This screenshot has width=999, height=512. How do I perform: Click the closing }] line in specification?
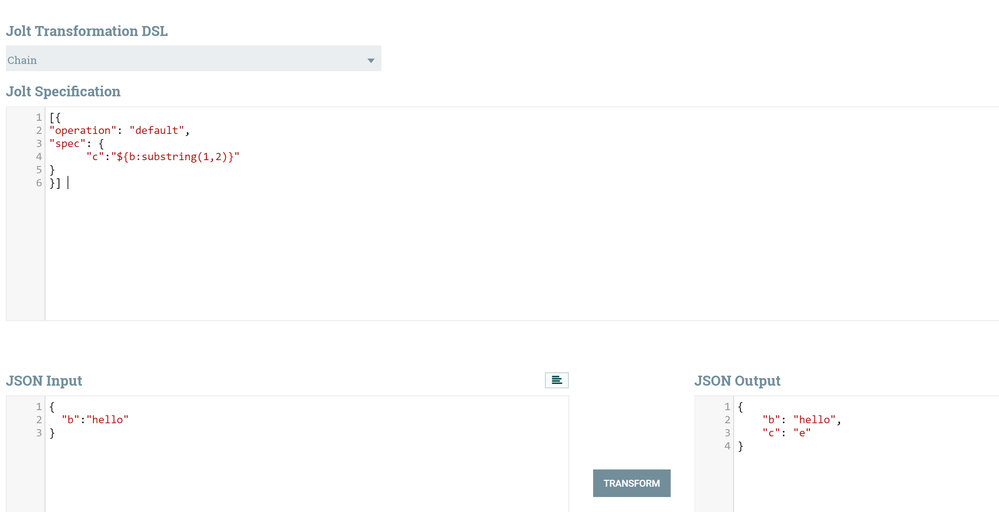point(55,183)
